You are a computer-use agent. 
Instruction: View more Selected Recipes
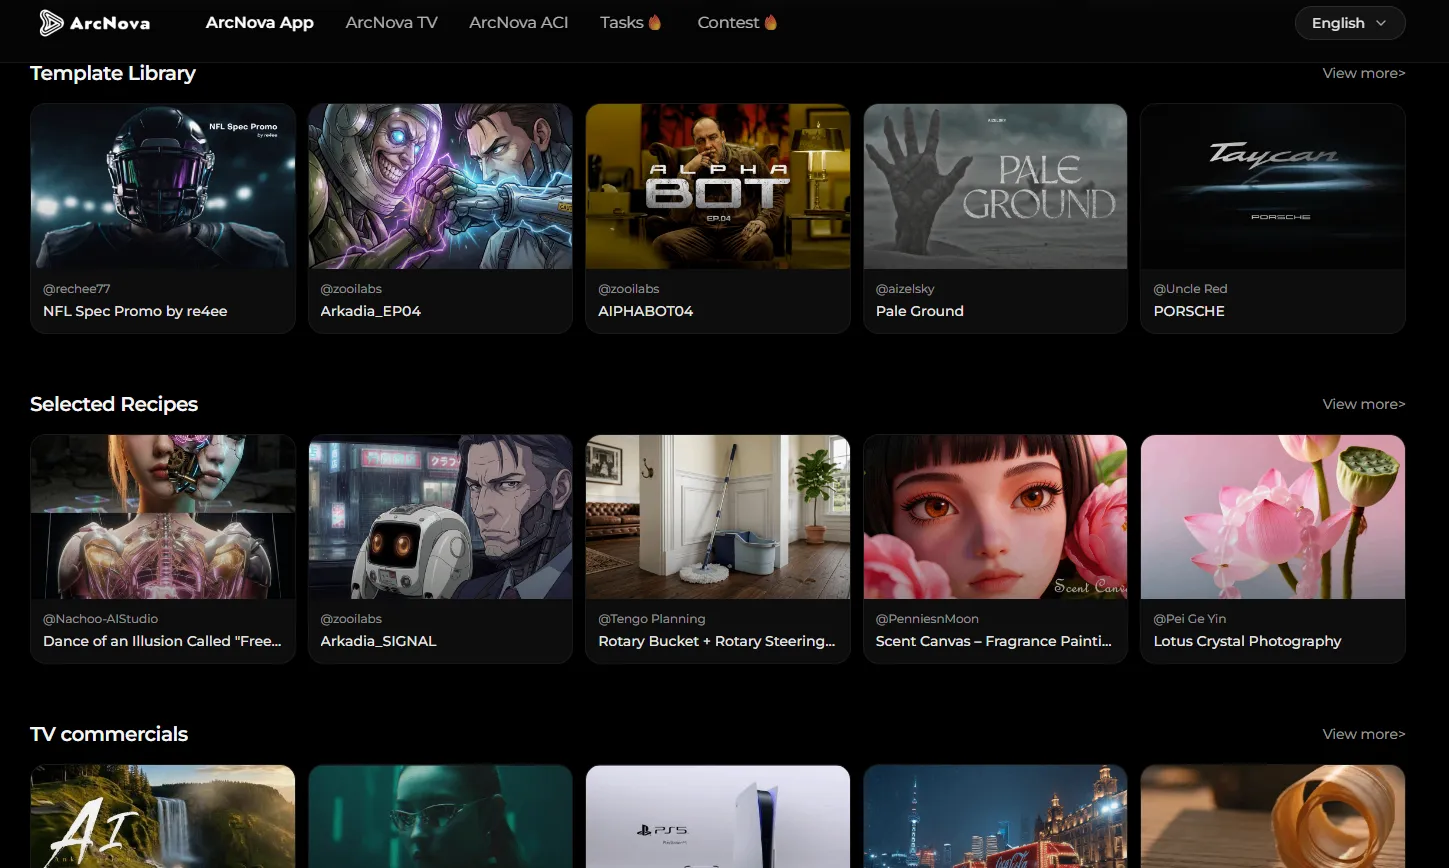coord(1364,404)
